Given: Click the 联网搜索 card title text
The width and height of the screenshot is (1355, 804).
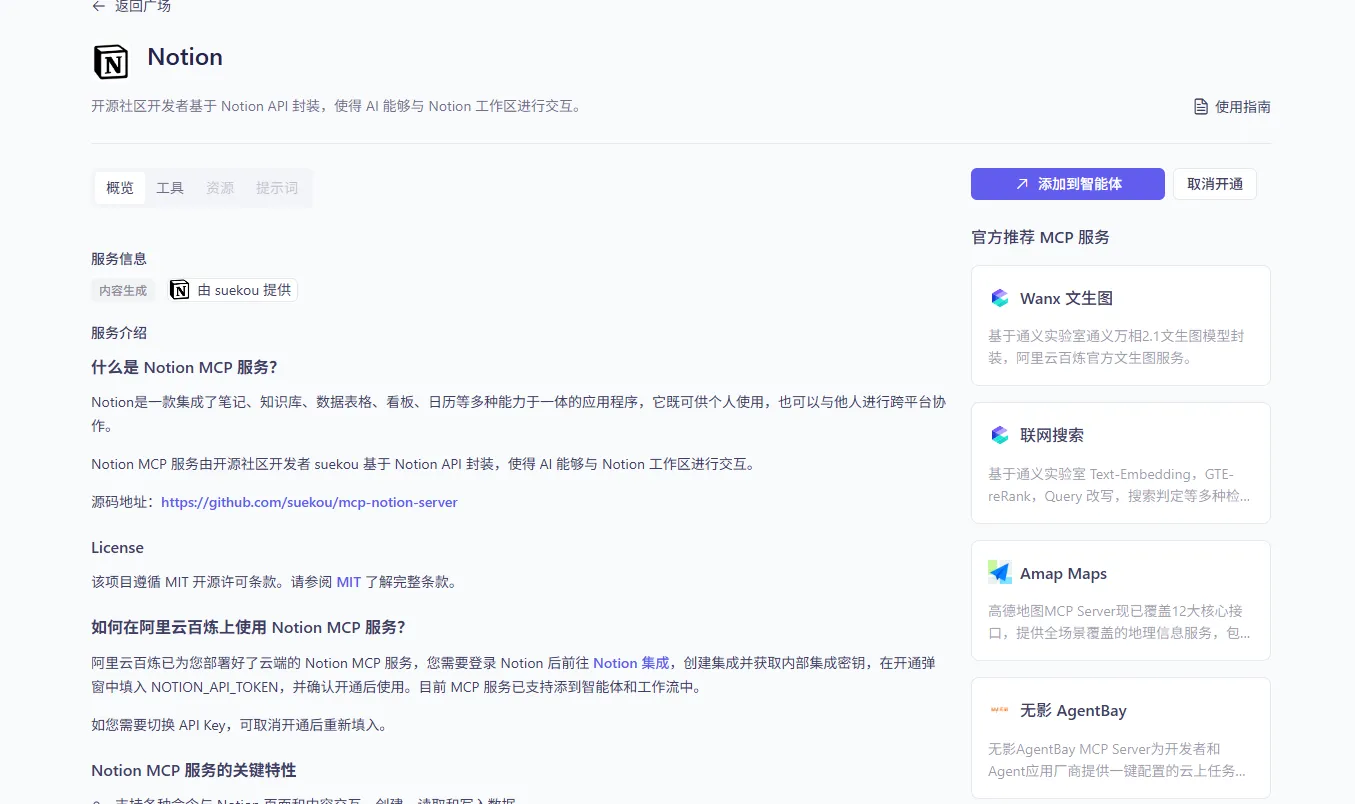Looking at the screenshot, I should point(1052,435).
